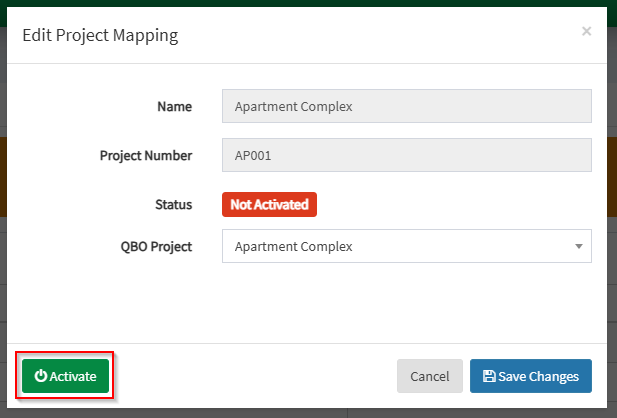Viewport: 617px width, 418px height.
Task: Expand the QBO Project dropdown arrow
Action: pyautogui.click(x=578, y=246)
